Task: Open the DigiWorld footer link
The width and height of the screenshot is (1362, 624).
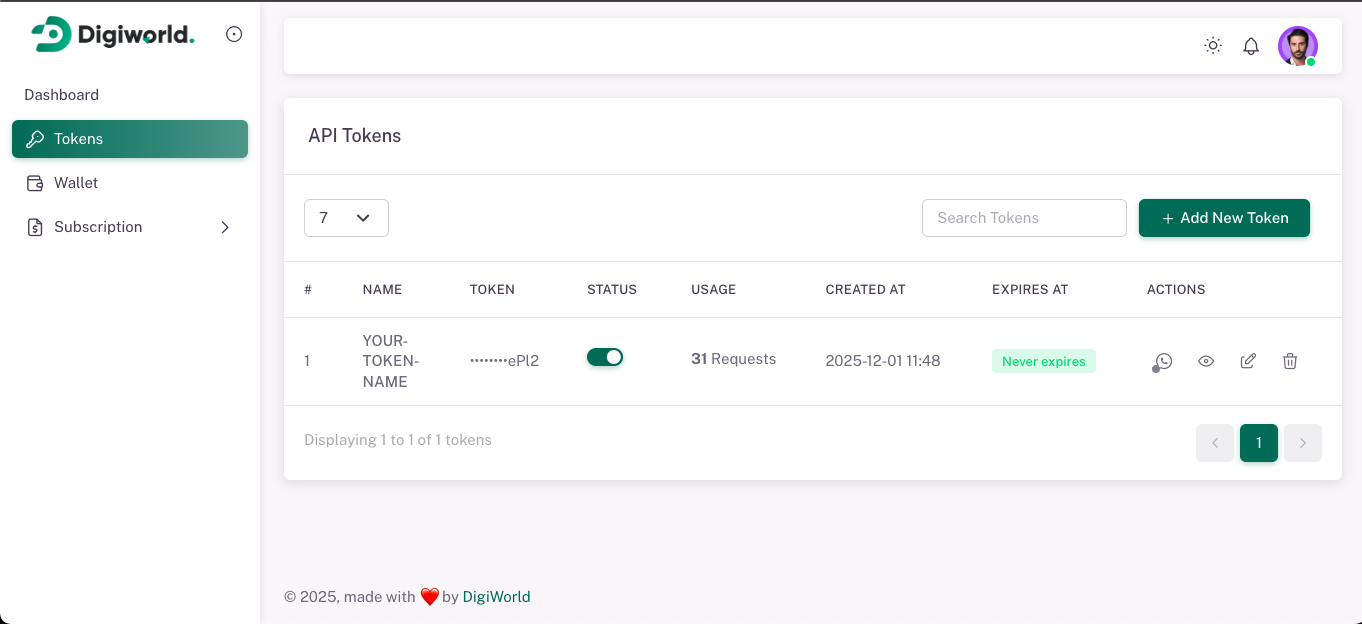Action: pos(496,597)
